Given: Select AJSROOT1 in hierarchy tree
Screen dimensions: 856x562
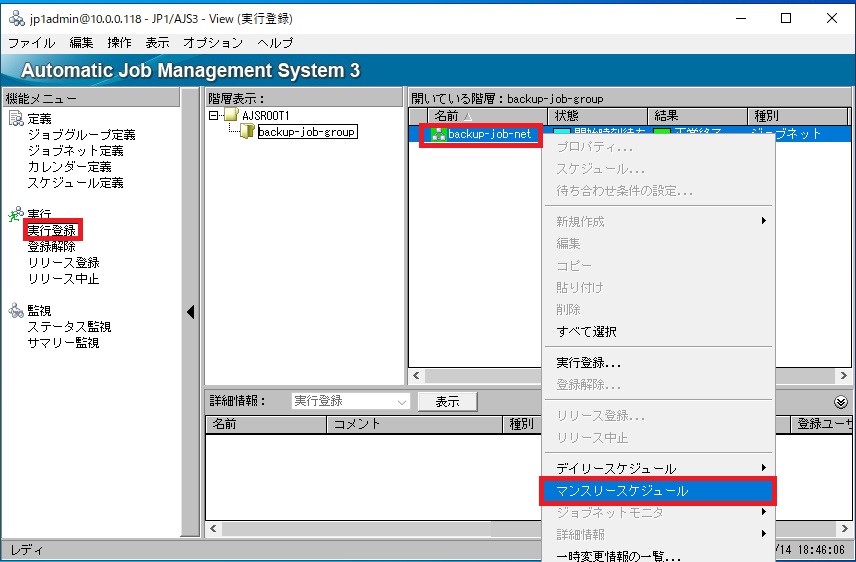Looking at the screenshot, I should coord(266,115).
